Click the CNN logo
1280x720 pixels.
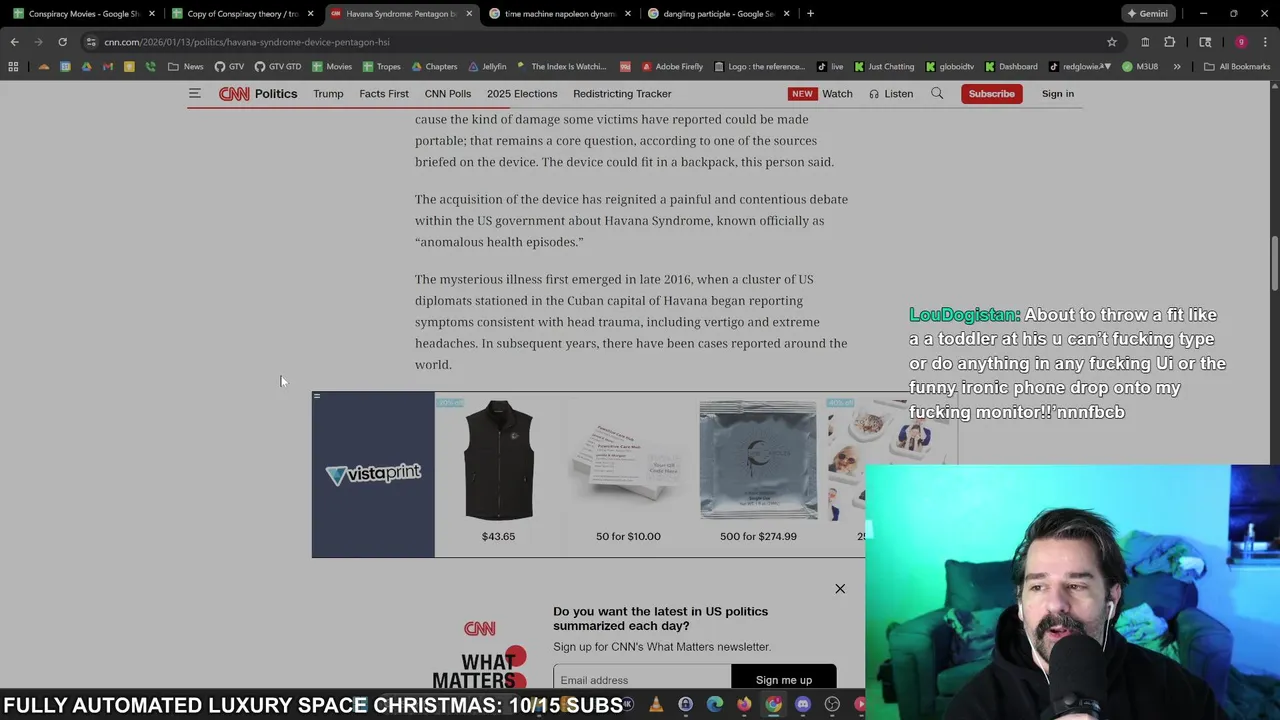[234, 94]
